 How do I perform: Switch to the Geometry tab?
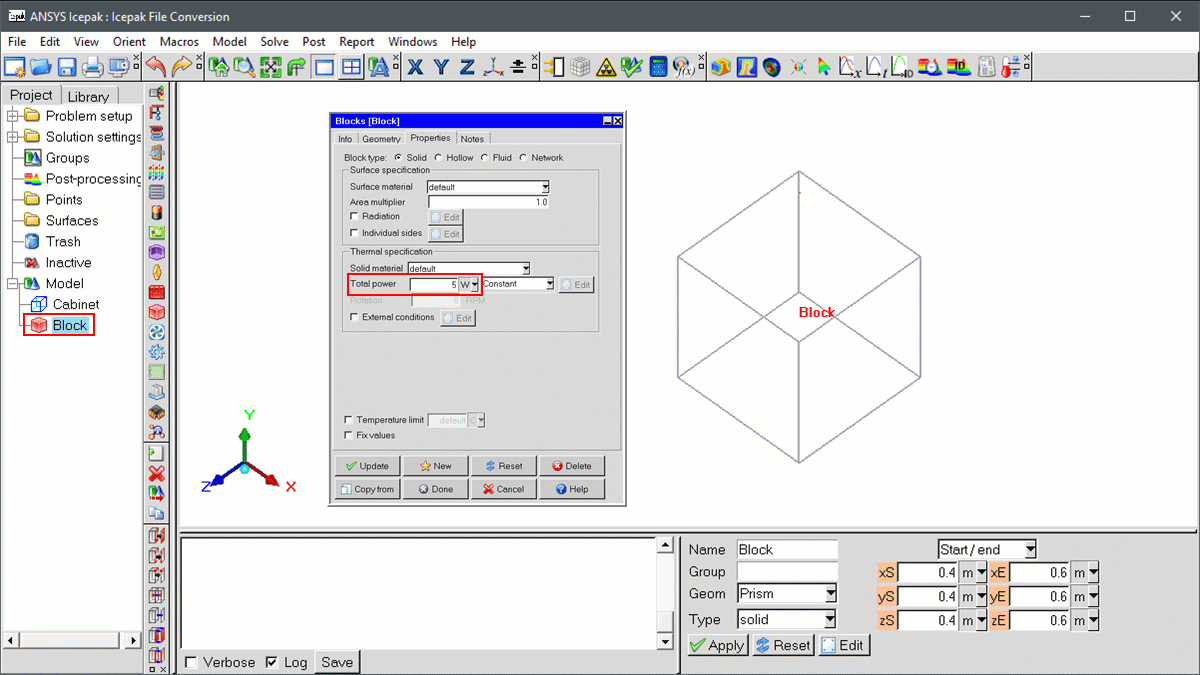point(381,139)
